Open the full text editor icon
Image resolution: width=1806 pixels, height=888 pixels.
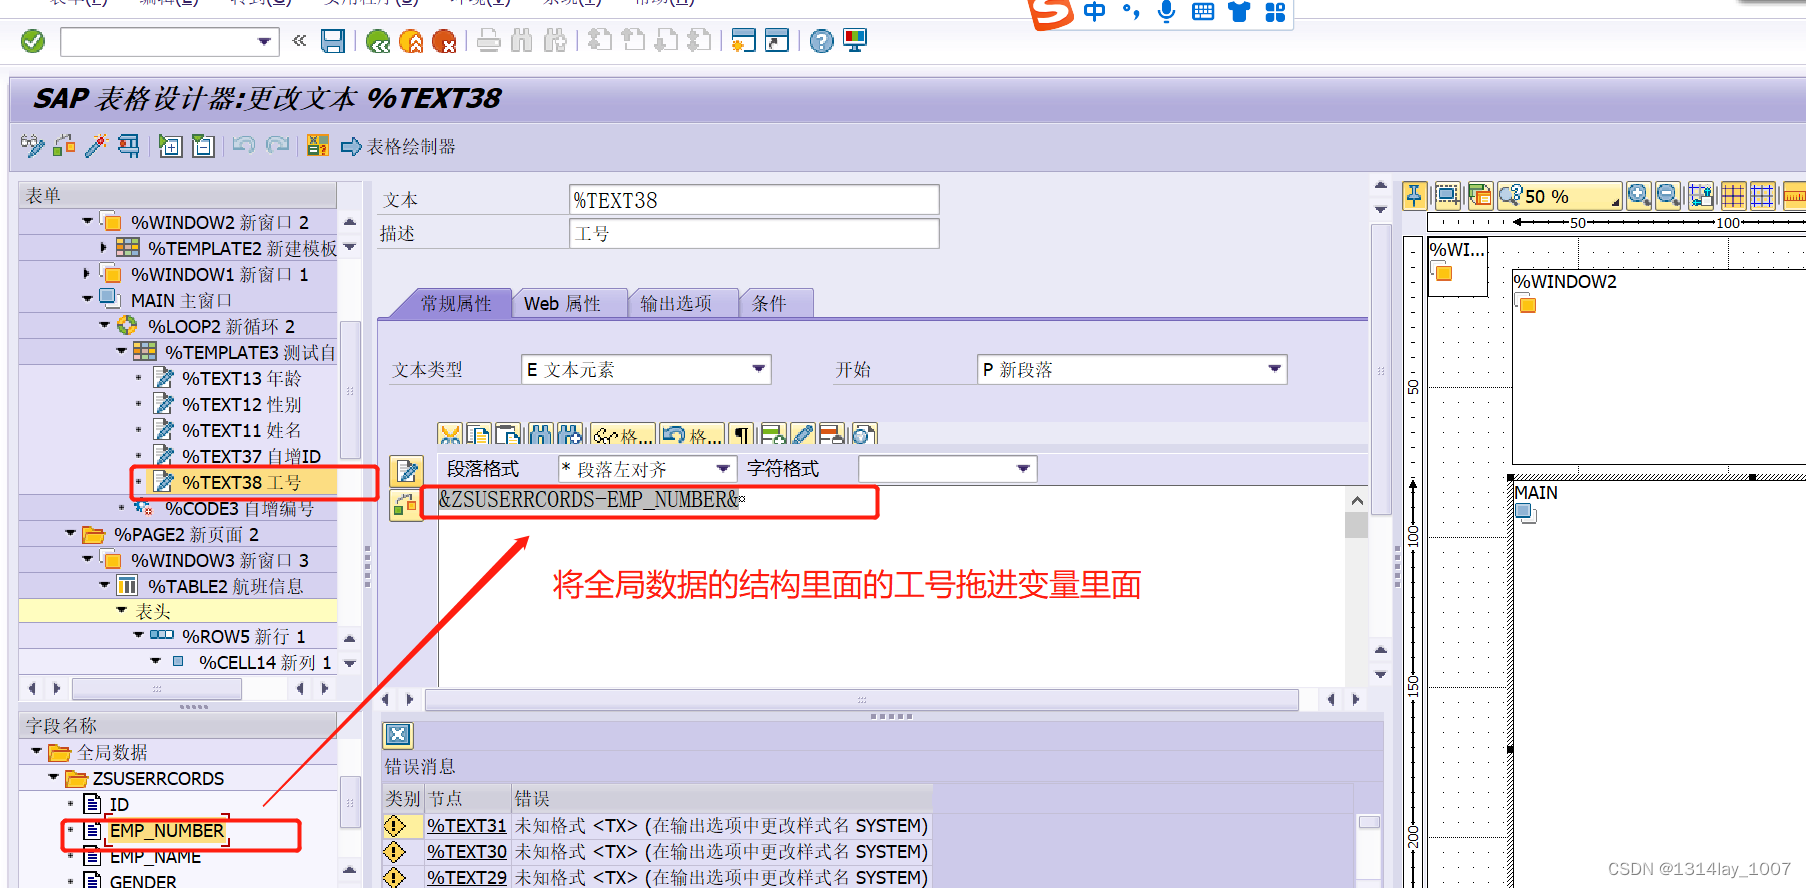click(x=406, y=470)
